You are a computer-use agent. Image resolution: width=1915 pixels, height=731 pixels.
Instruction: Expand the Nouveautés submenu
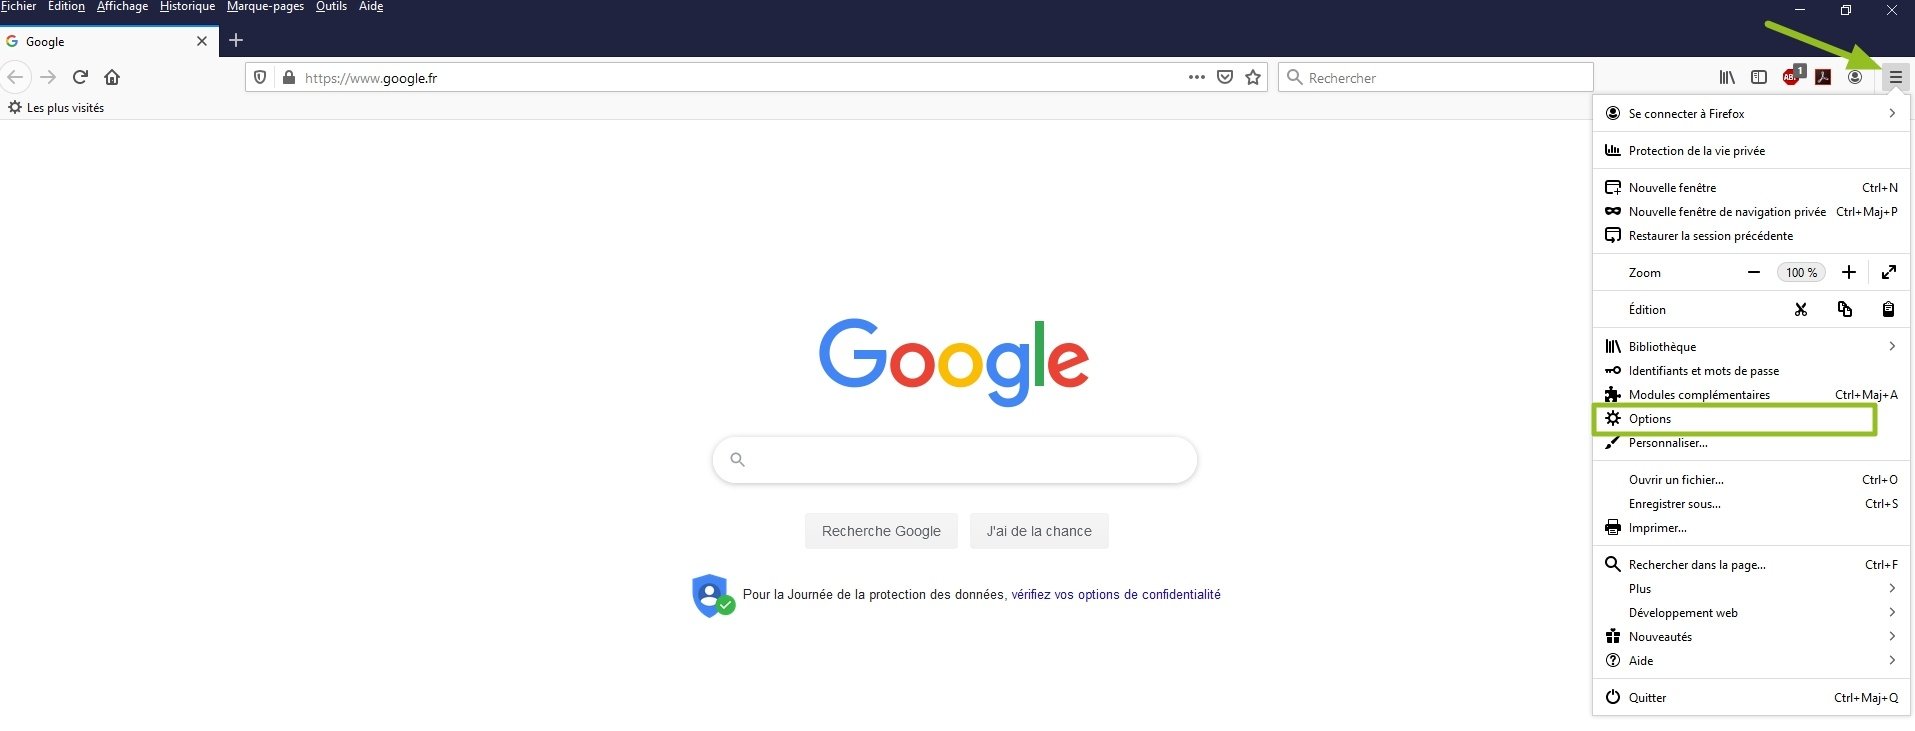click(x=1751, y=636)
